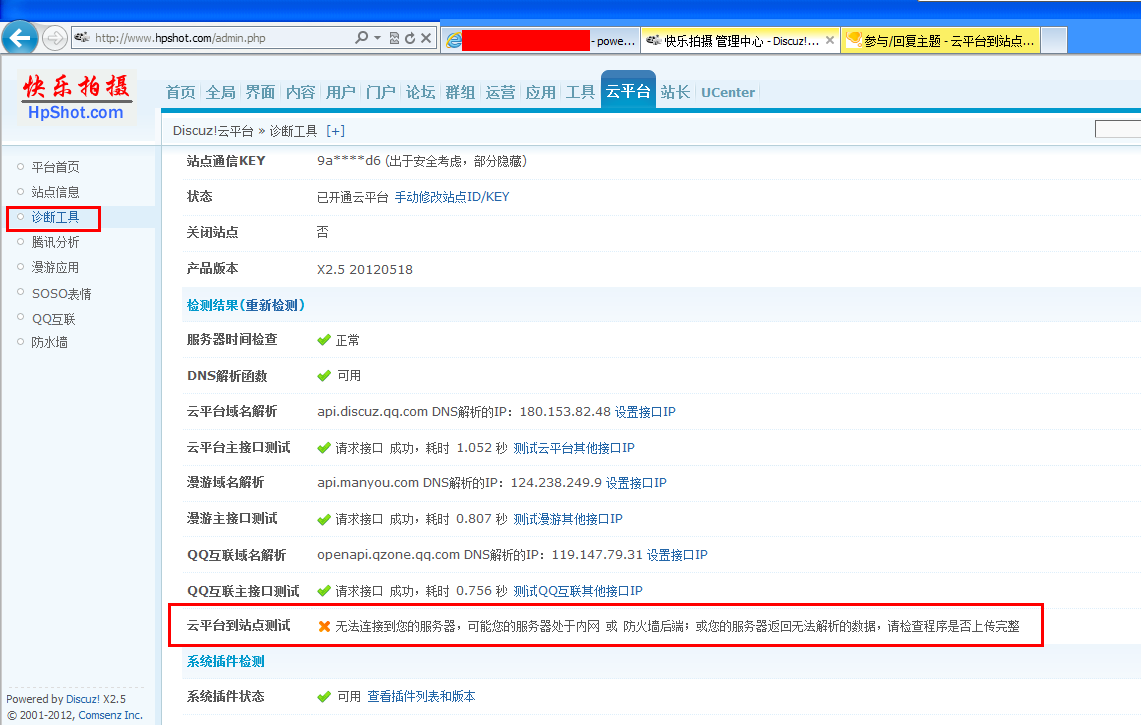Image resolution: width=1141 pixels, height=725 pixels.
Task: Open the 工具 admin menu
Action: [581, 92]
